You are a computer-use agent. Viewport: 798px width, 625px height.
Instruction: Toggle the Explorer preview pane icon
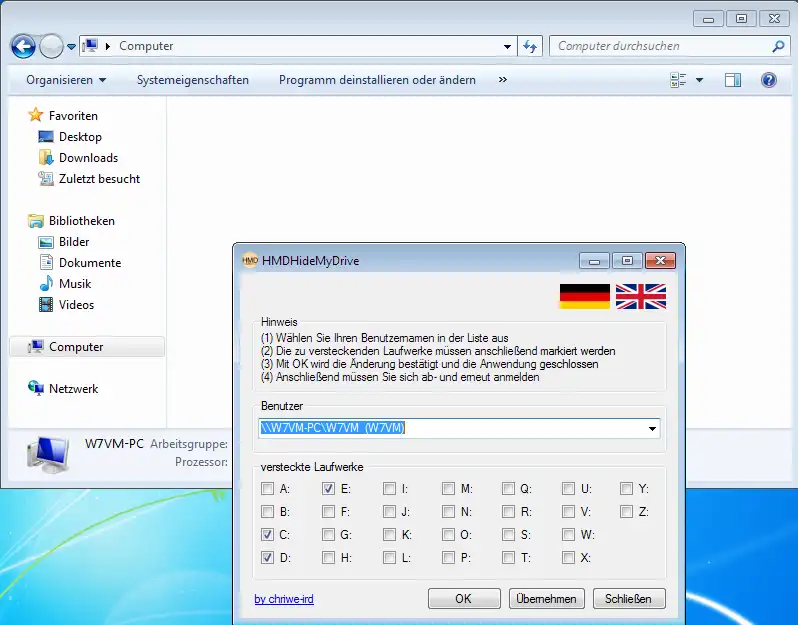pos(732,80)
